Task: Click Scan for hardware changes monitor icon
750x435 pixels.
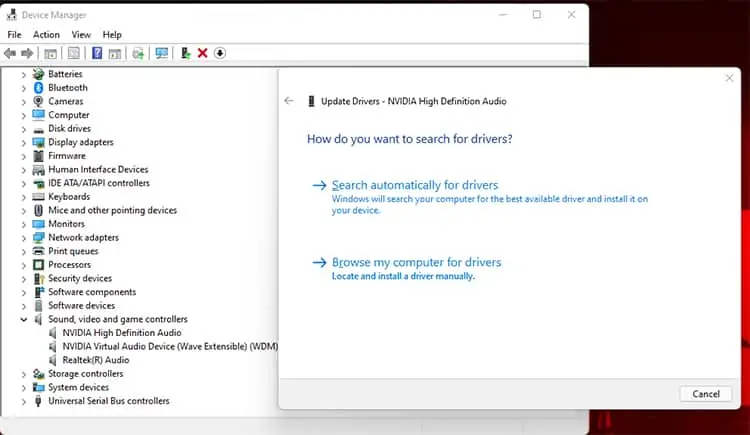Action: (x=162, y=53)
